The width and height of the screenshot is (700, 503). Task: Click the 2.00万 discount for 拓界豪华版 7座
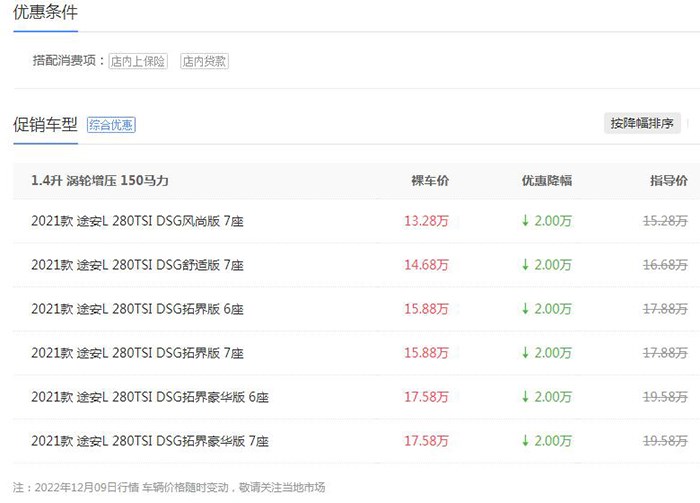point(547,441)
